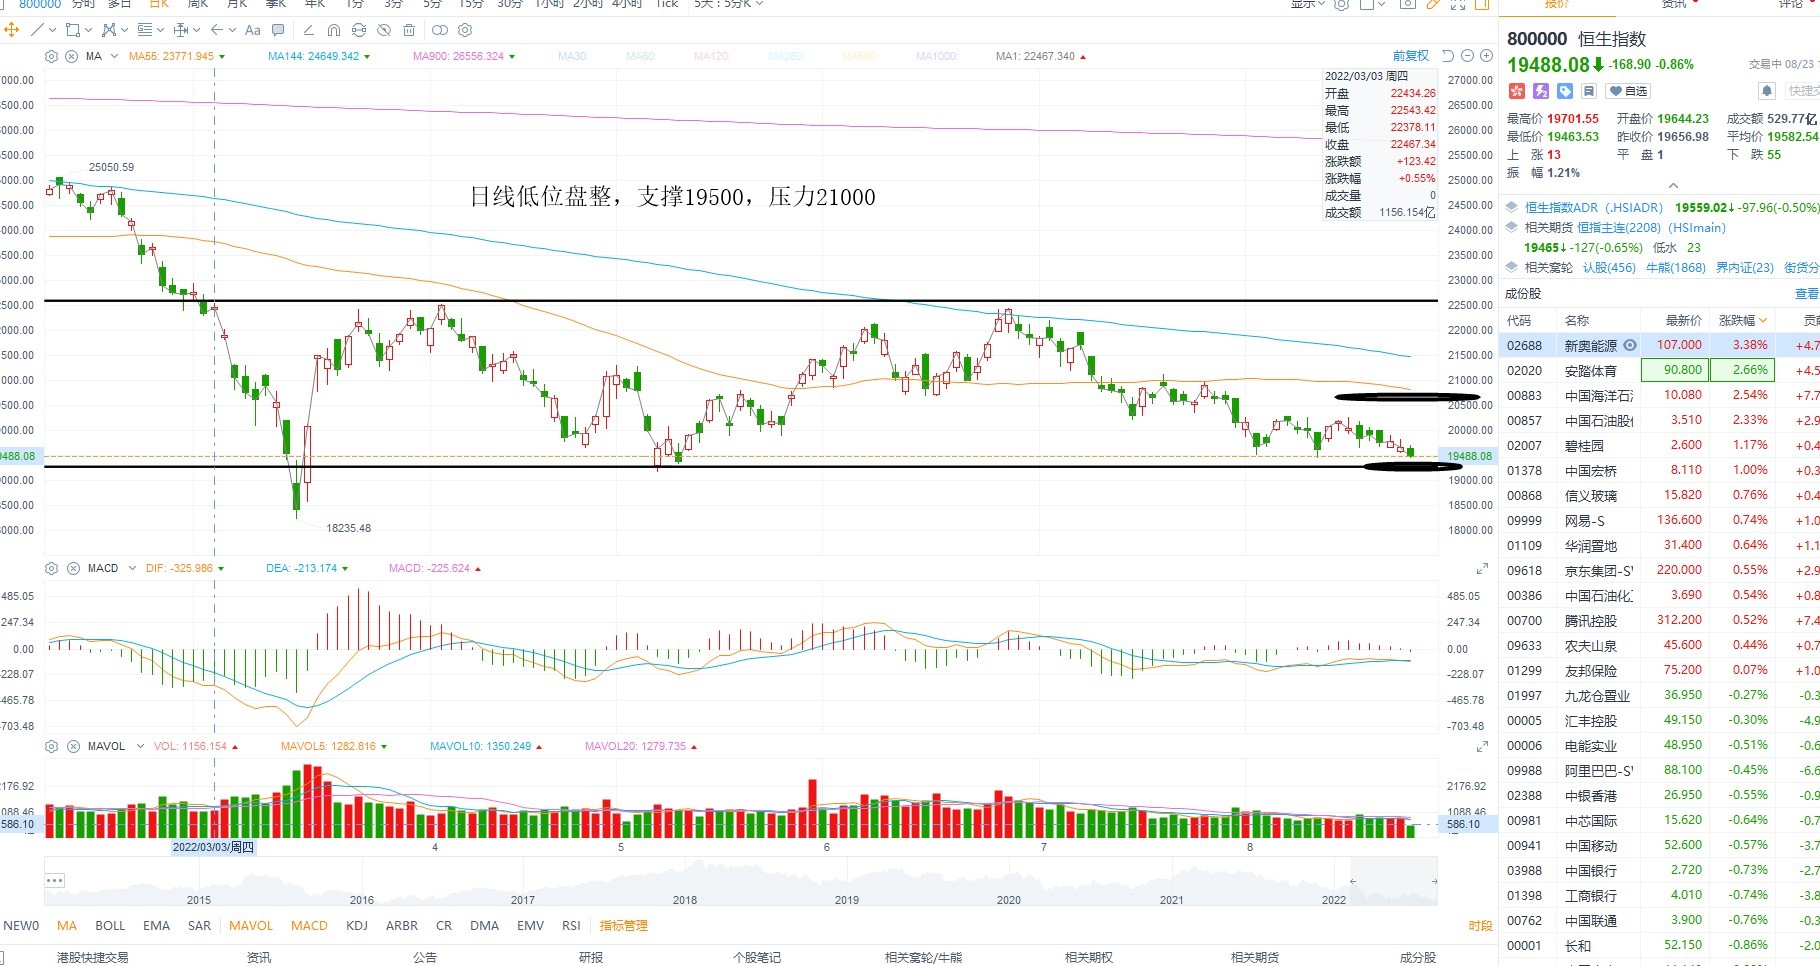The height and width of the screenshot is (966, 1820).
Task: Toggle 自选 favorite heart button
Action: pos(1628,91)
